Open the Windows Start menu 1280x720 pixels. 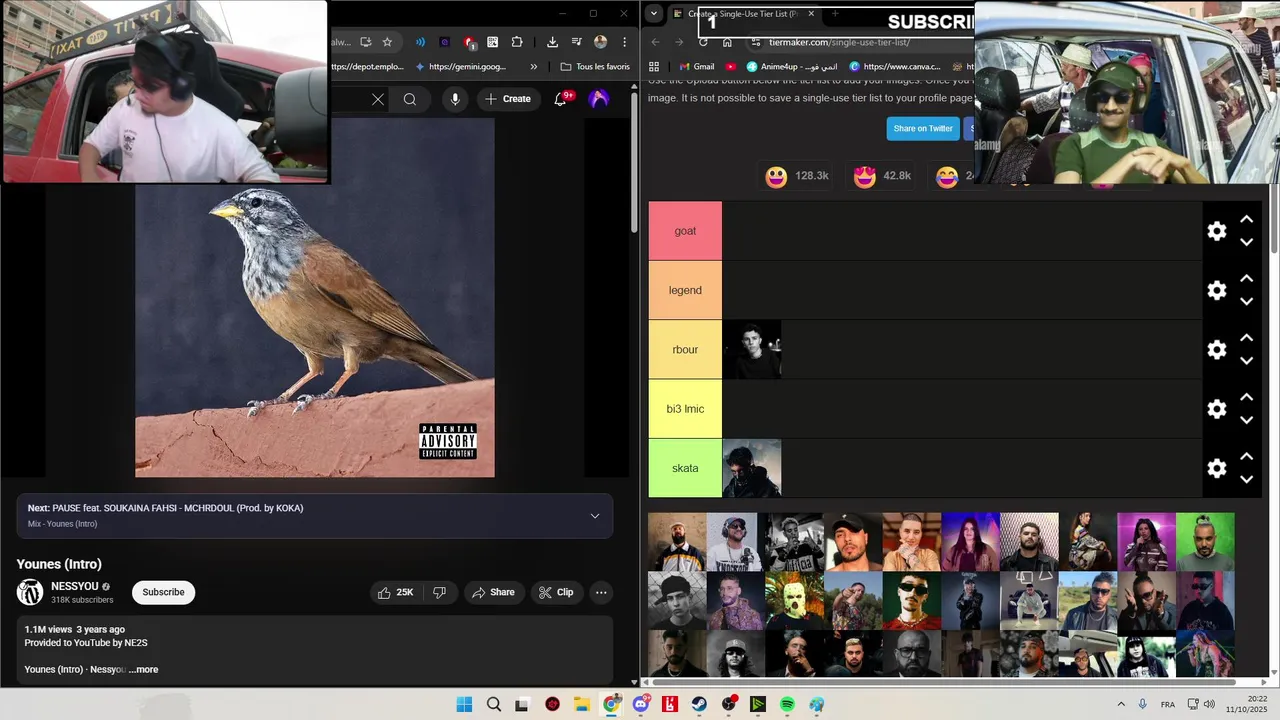point(464,704)
